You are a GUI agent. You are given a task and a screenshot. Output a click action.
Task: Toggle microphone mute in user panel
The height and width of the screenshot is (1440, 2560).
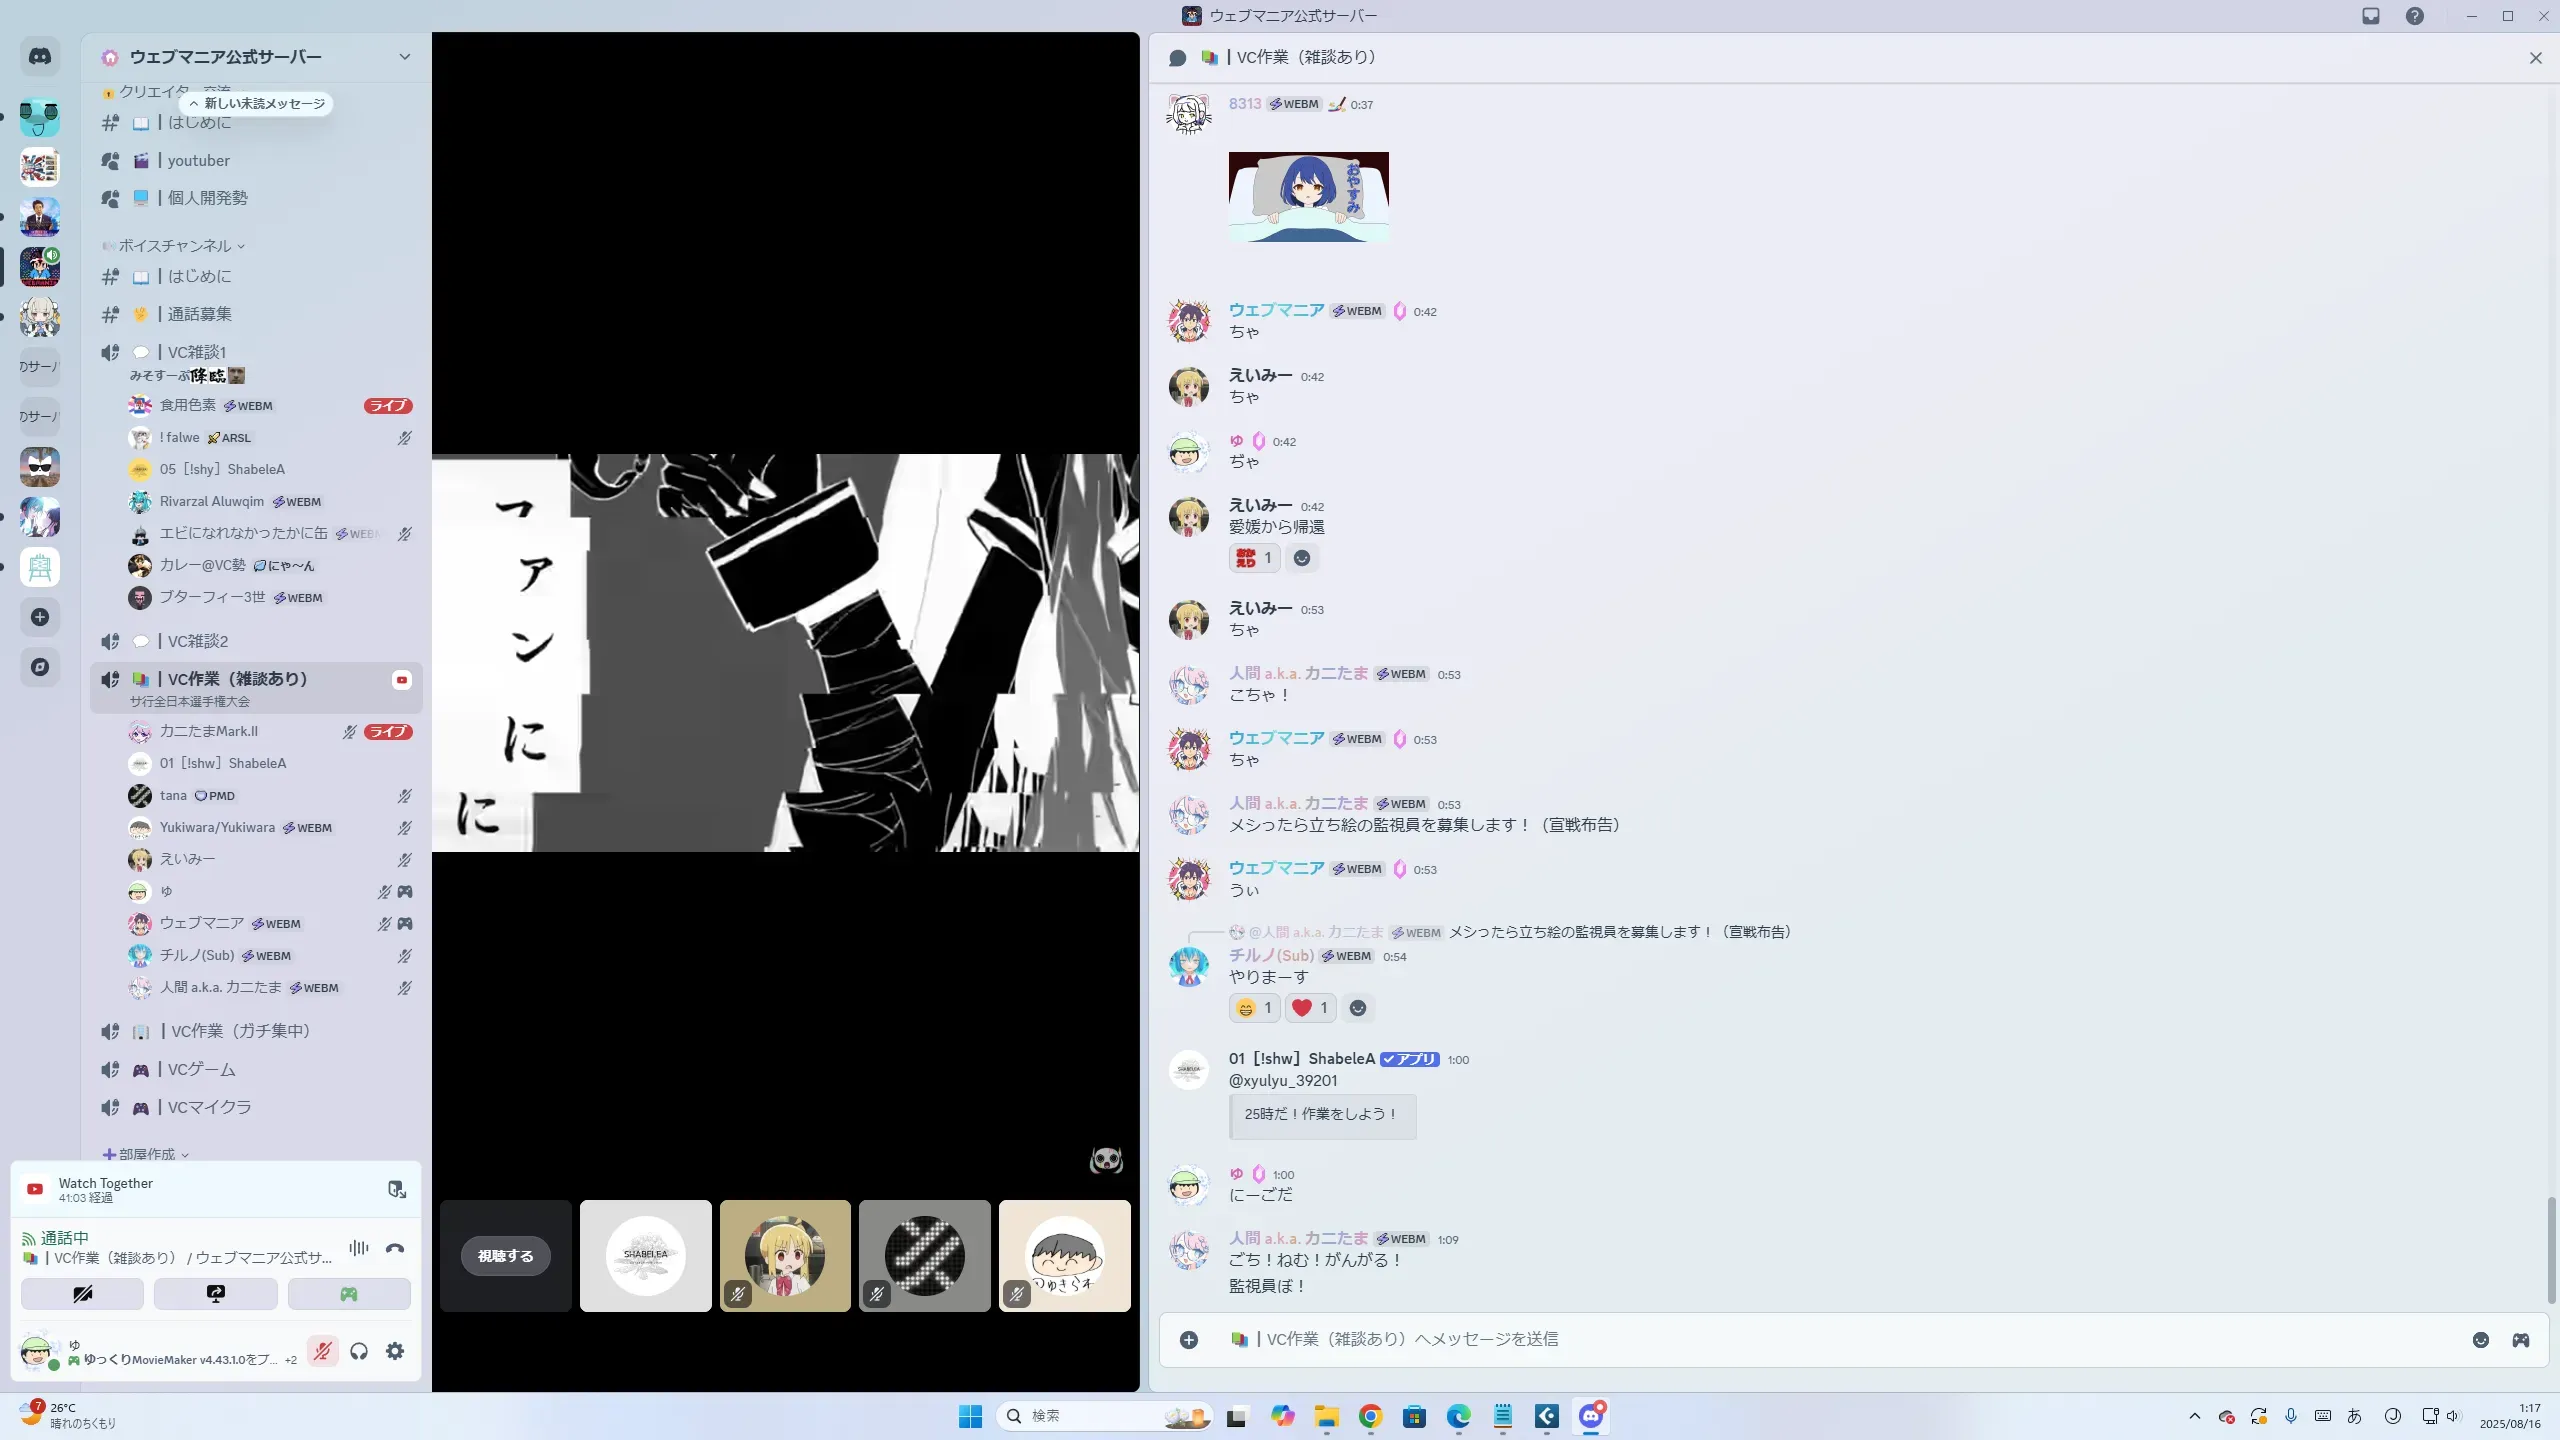pyautogui.click(x=322, y=1351)
